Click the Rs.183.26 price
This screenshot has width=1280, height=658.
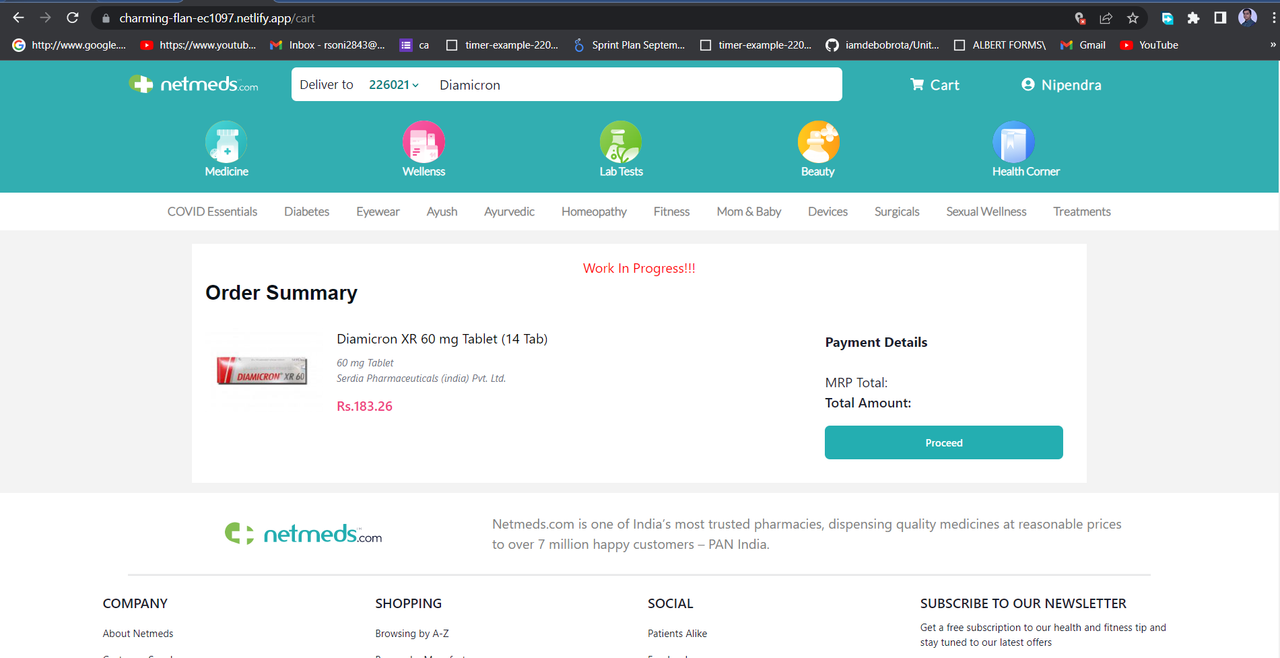pyautogui.click(x=364, y=407)
